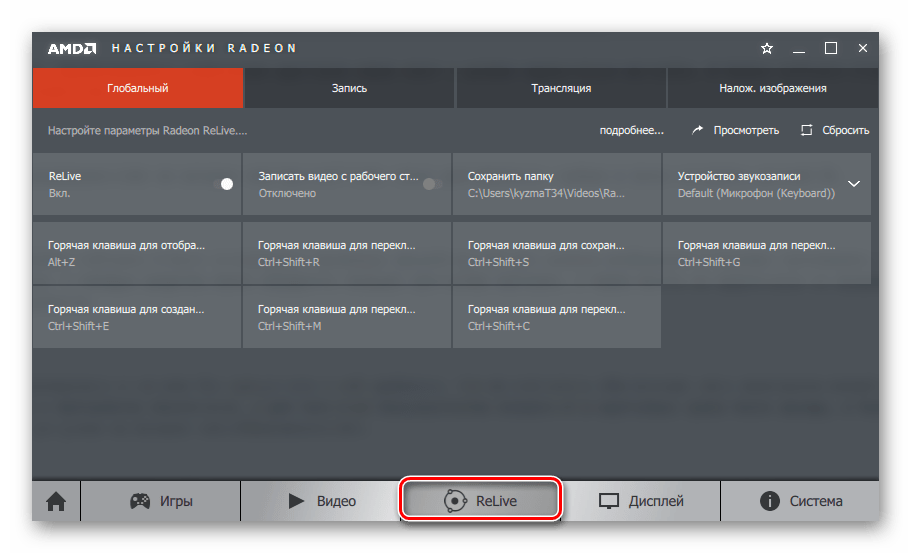911x553 pixels.
Task: Edit the Ctrl+Shift+G hotkey tile
Action: click(x=767, y=253)
